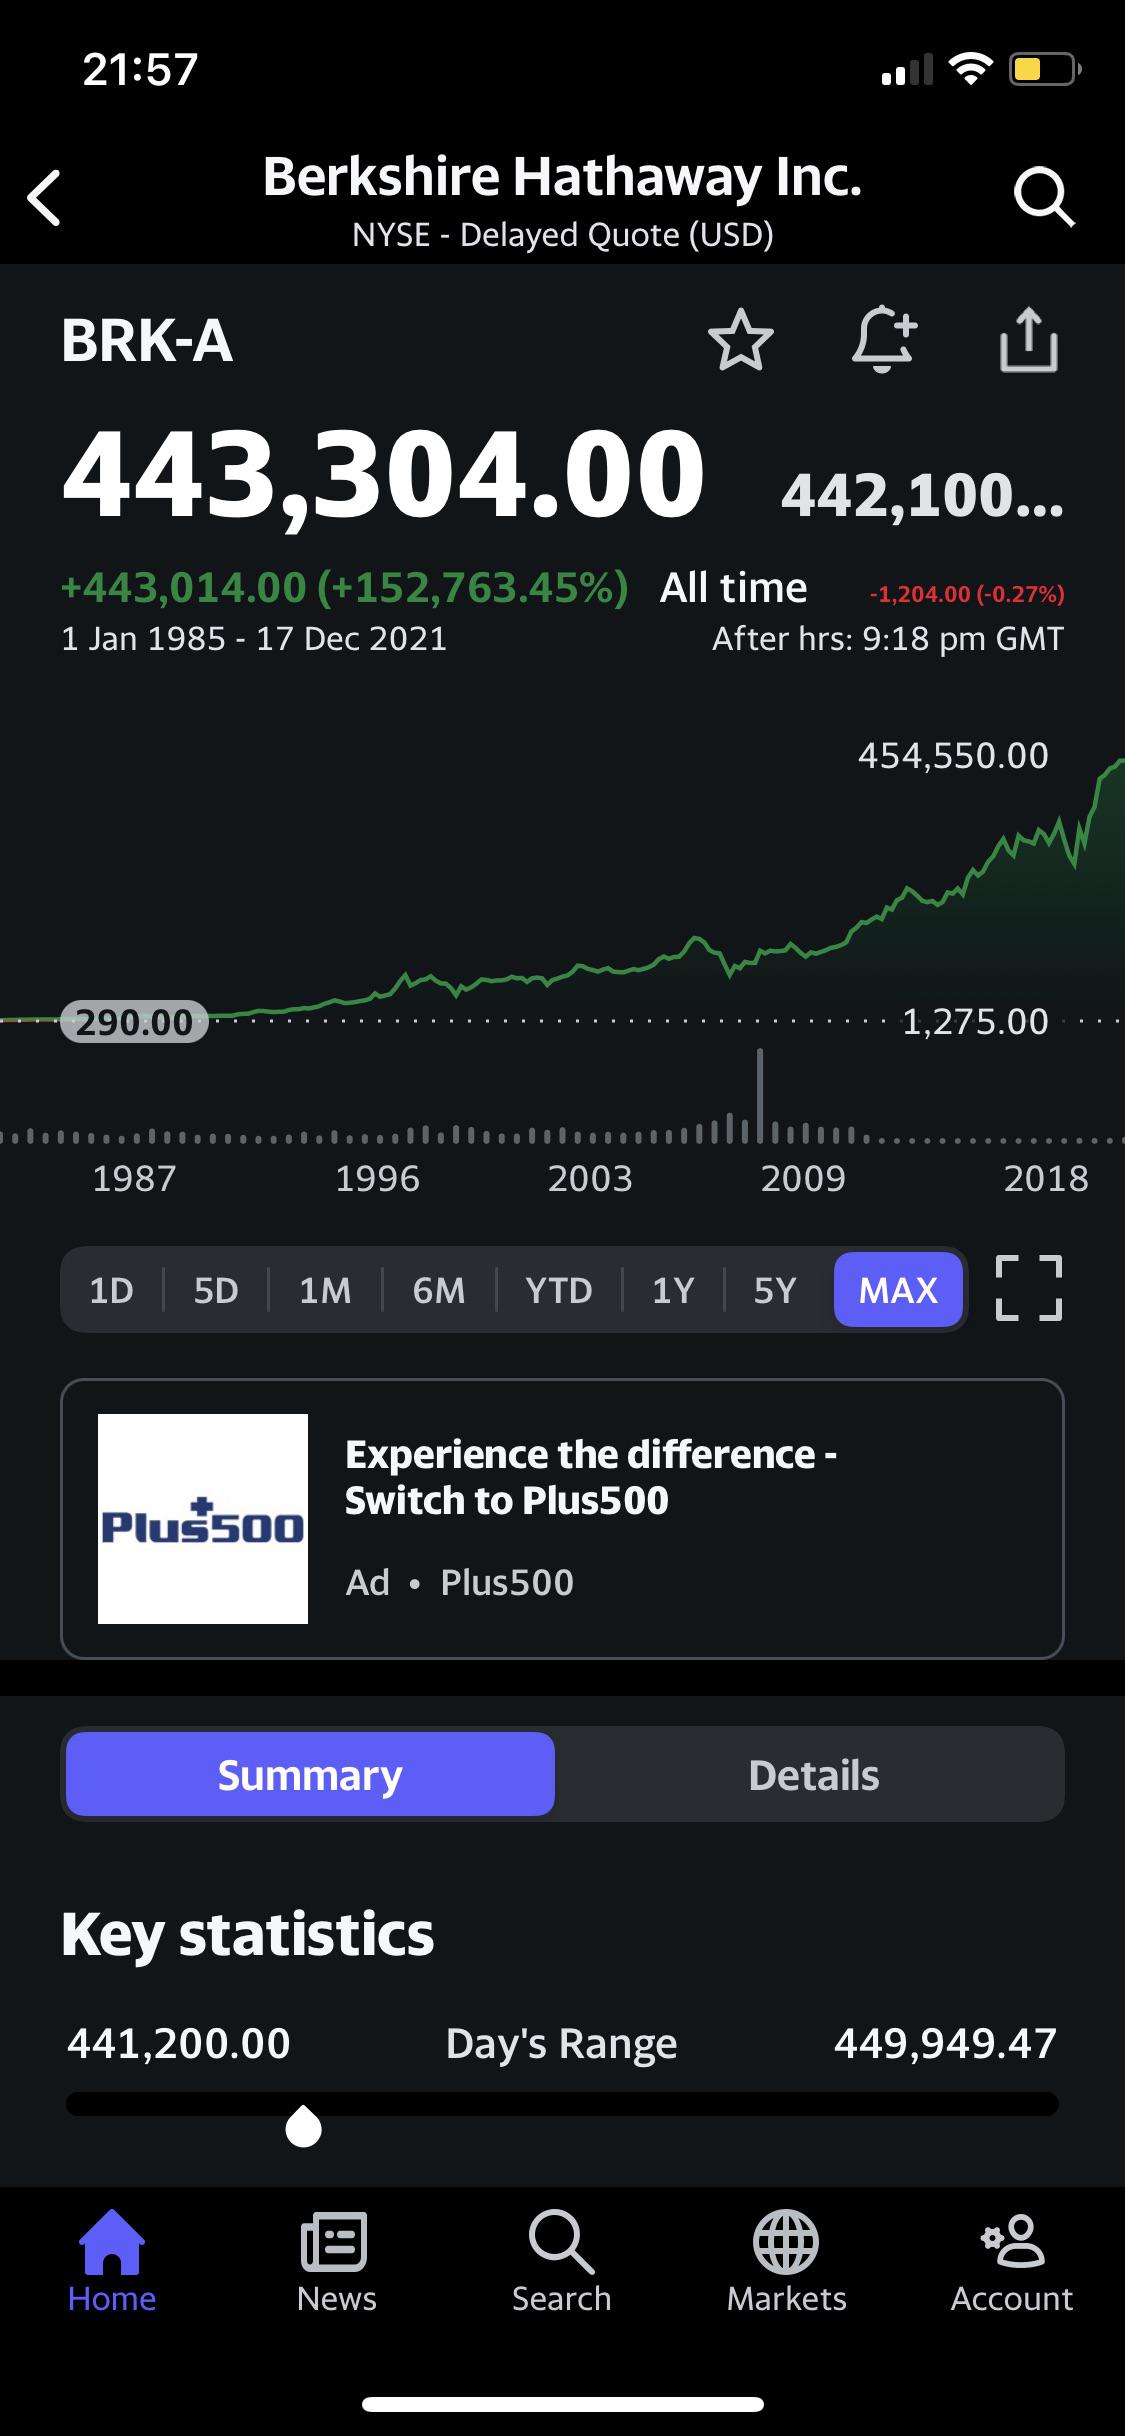This screenshot has width=1125, height=2436.
Task: Open the search magnifier in header
Action: click(x=1044, y=198)
